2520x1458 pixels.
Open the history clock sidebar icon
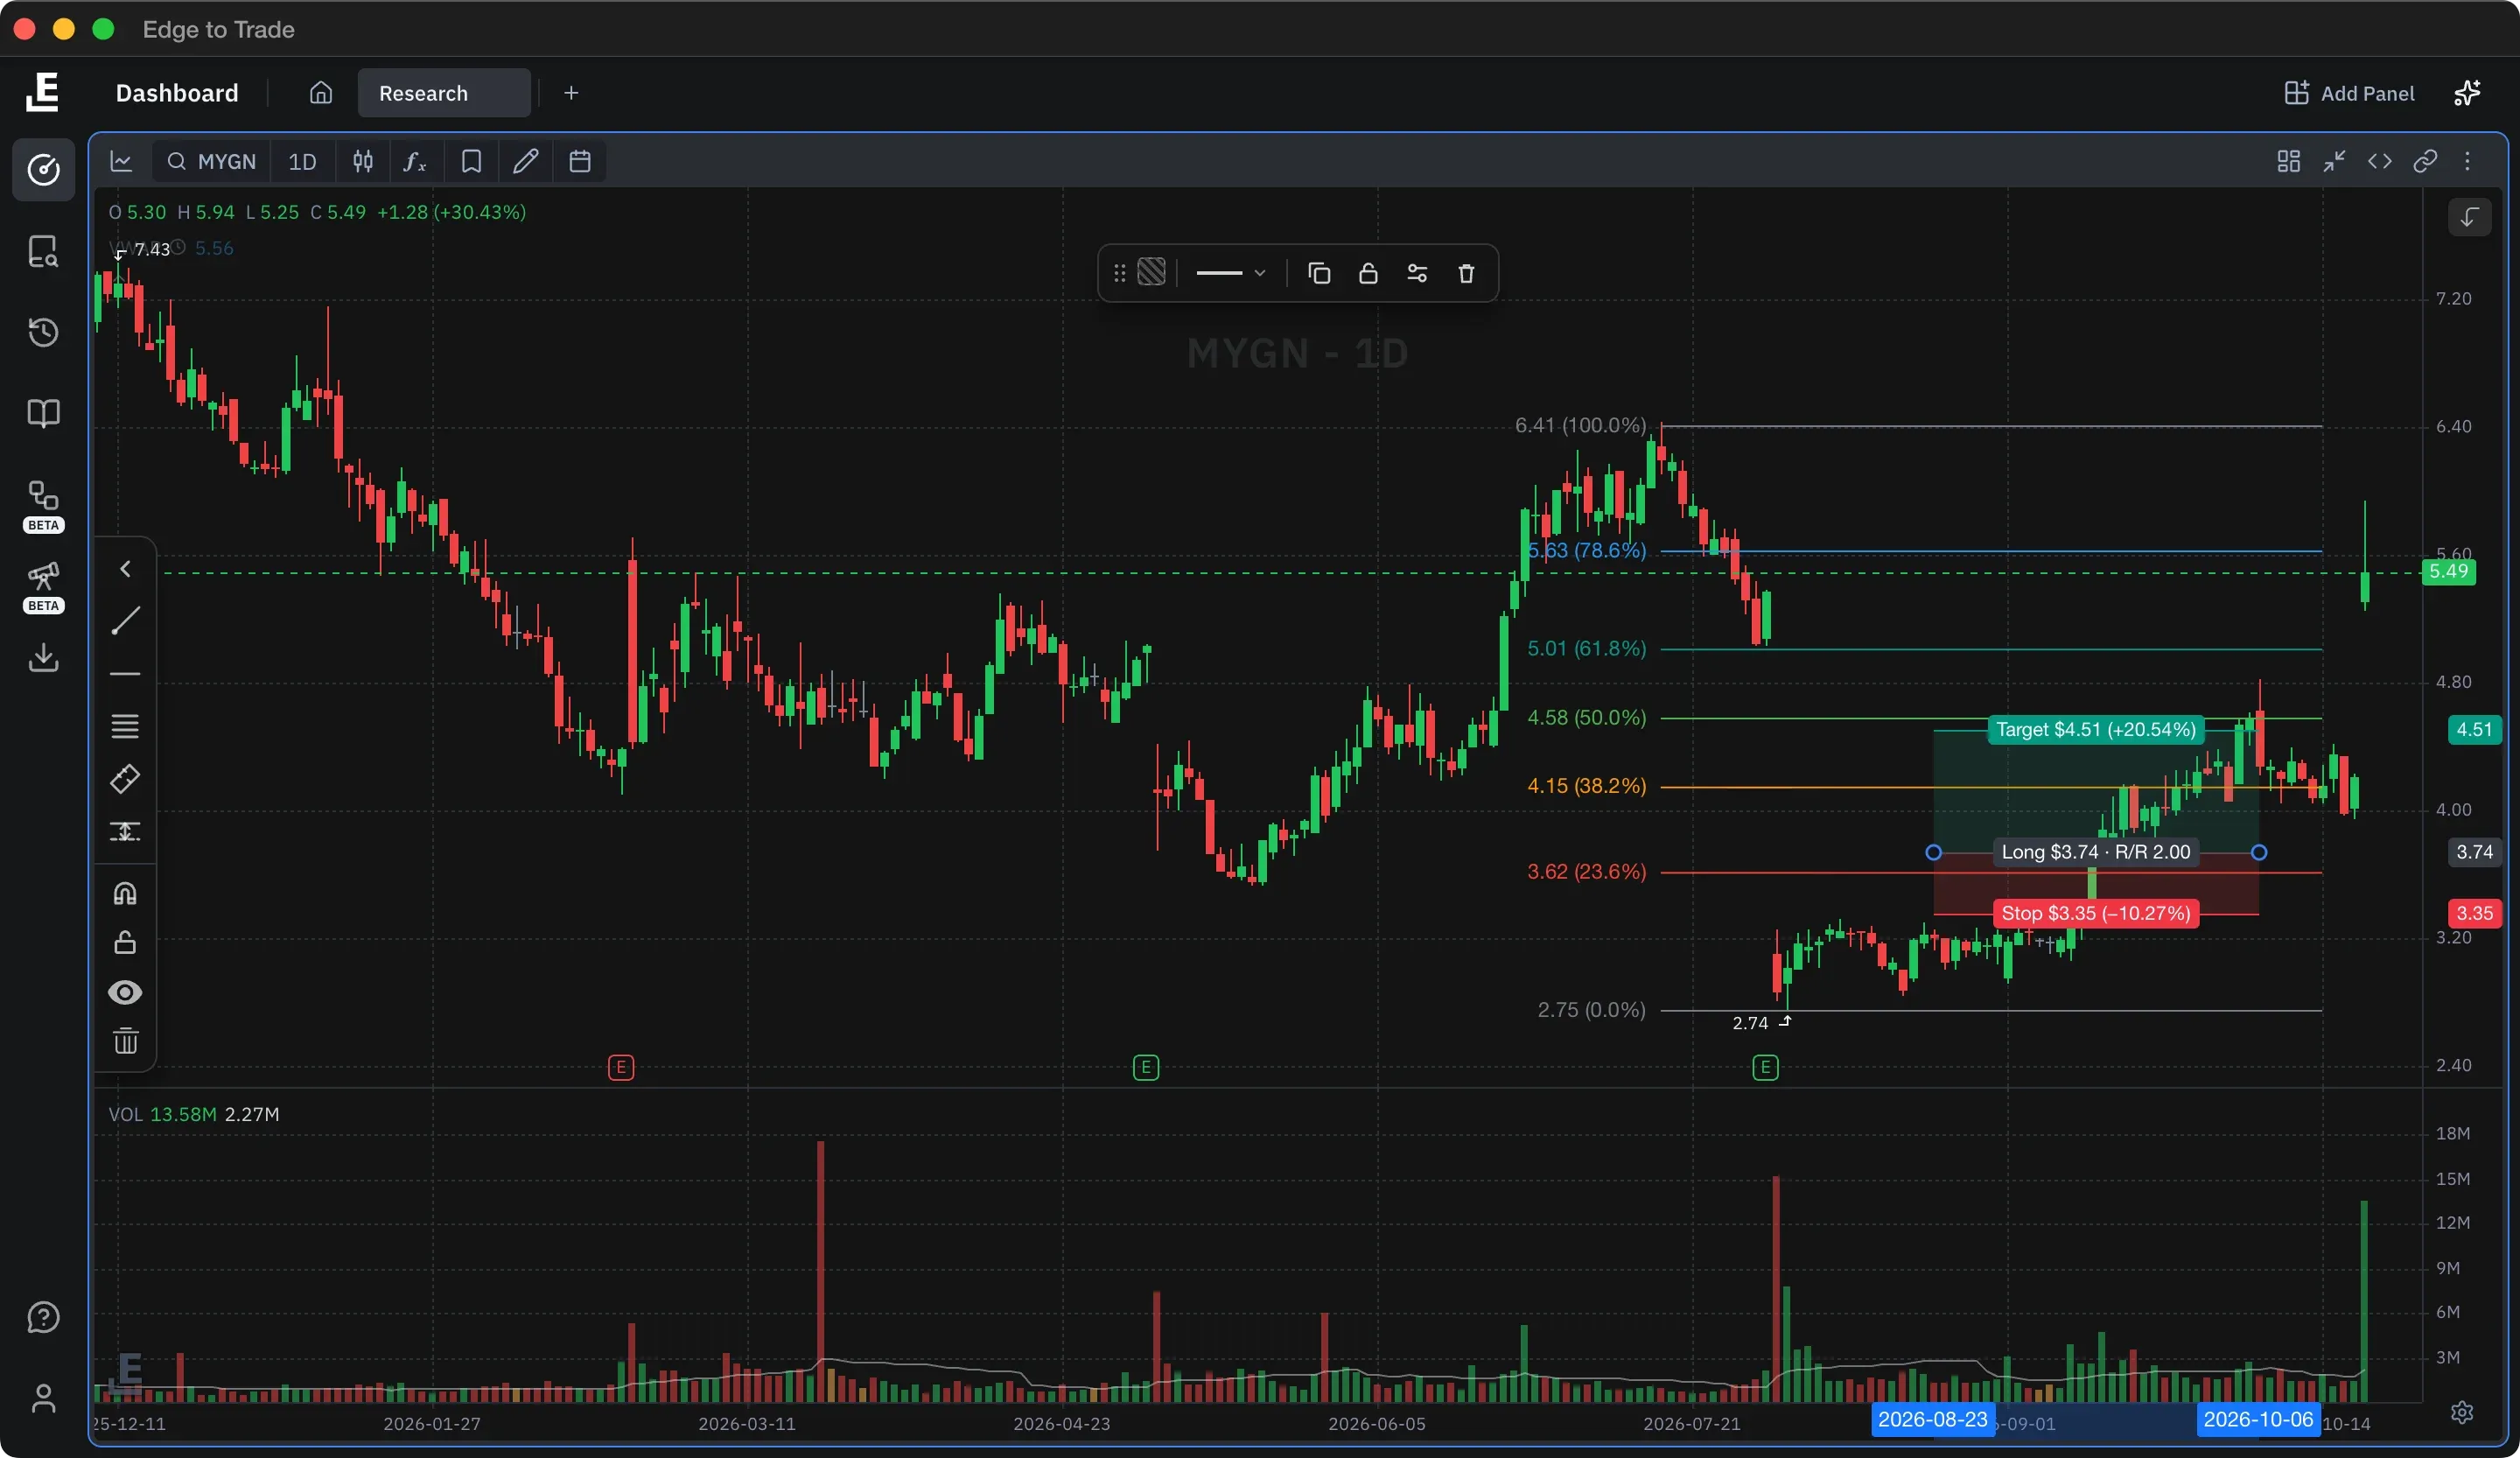pyautogui.click(x=43, y=332)
